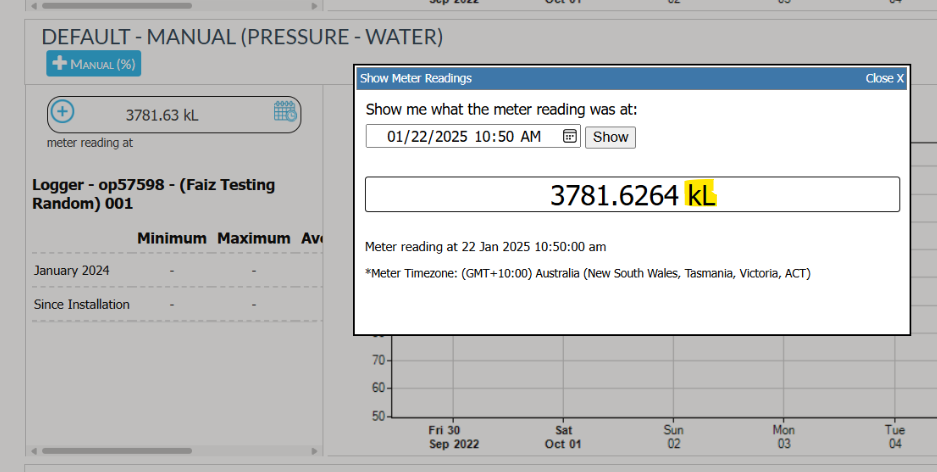
Task: Open the calendar icon in meter reading box
Action: coord(285,112)
